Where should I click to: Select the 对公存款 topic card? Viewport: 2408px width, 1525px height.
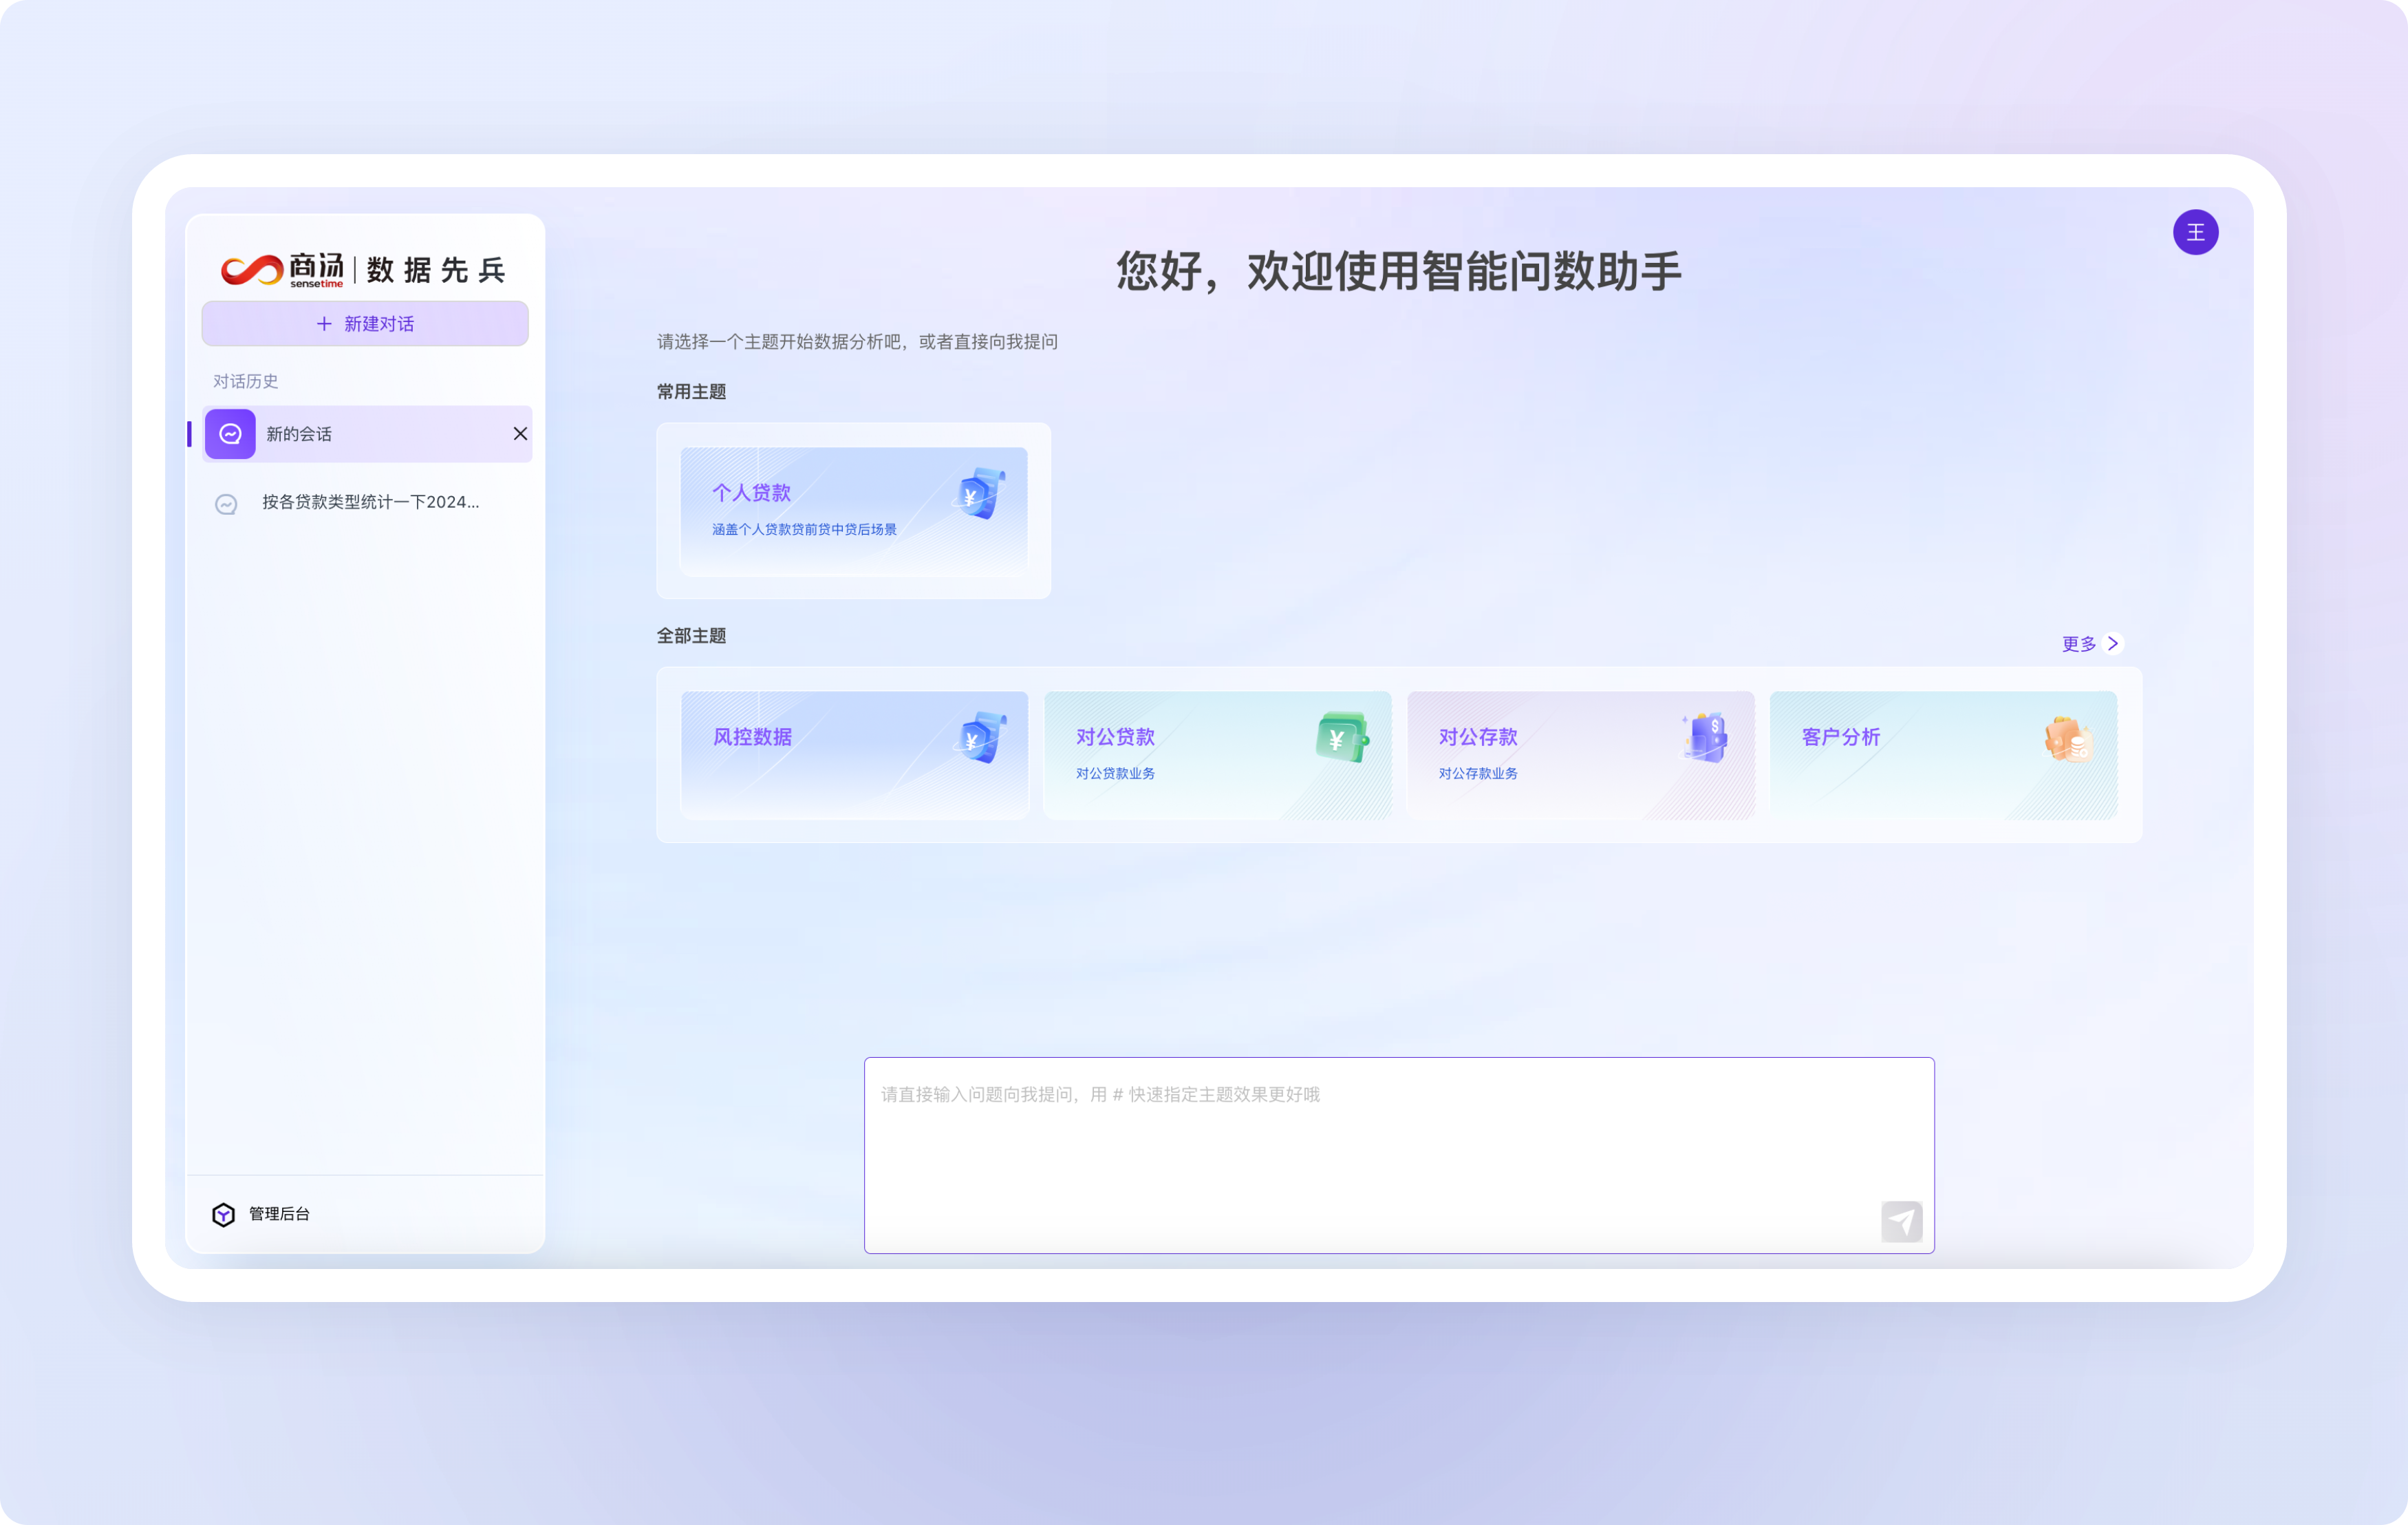pos(1580,755)
